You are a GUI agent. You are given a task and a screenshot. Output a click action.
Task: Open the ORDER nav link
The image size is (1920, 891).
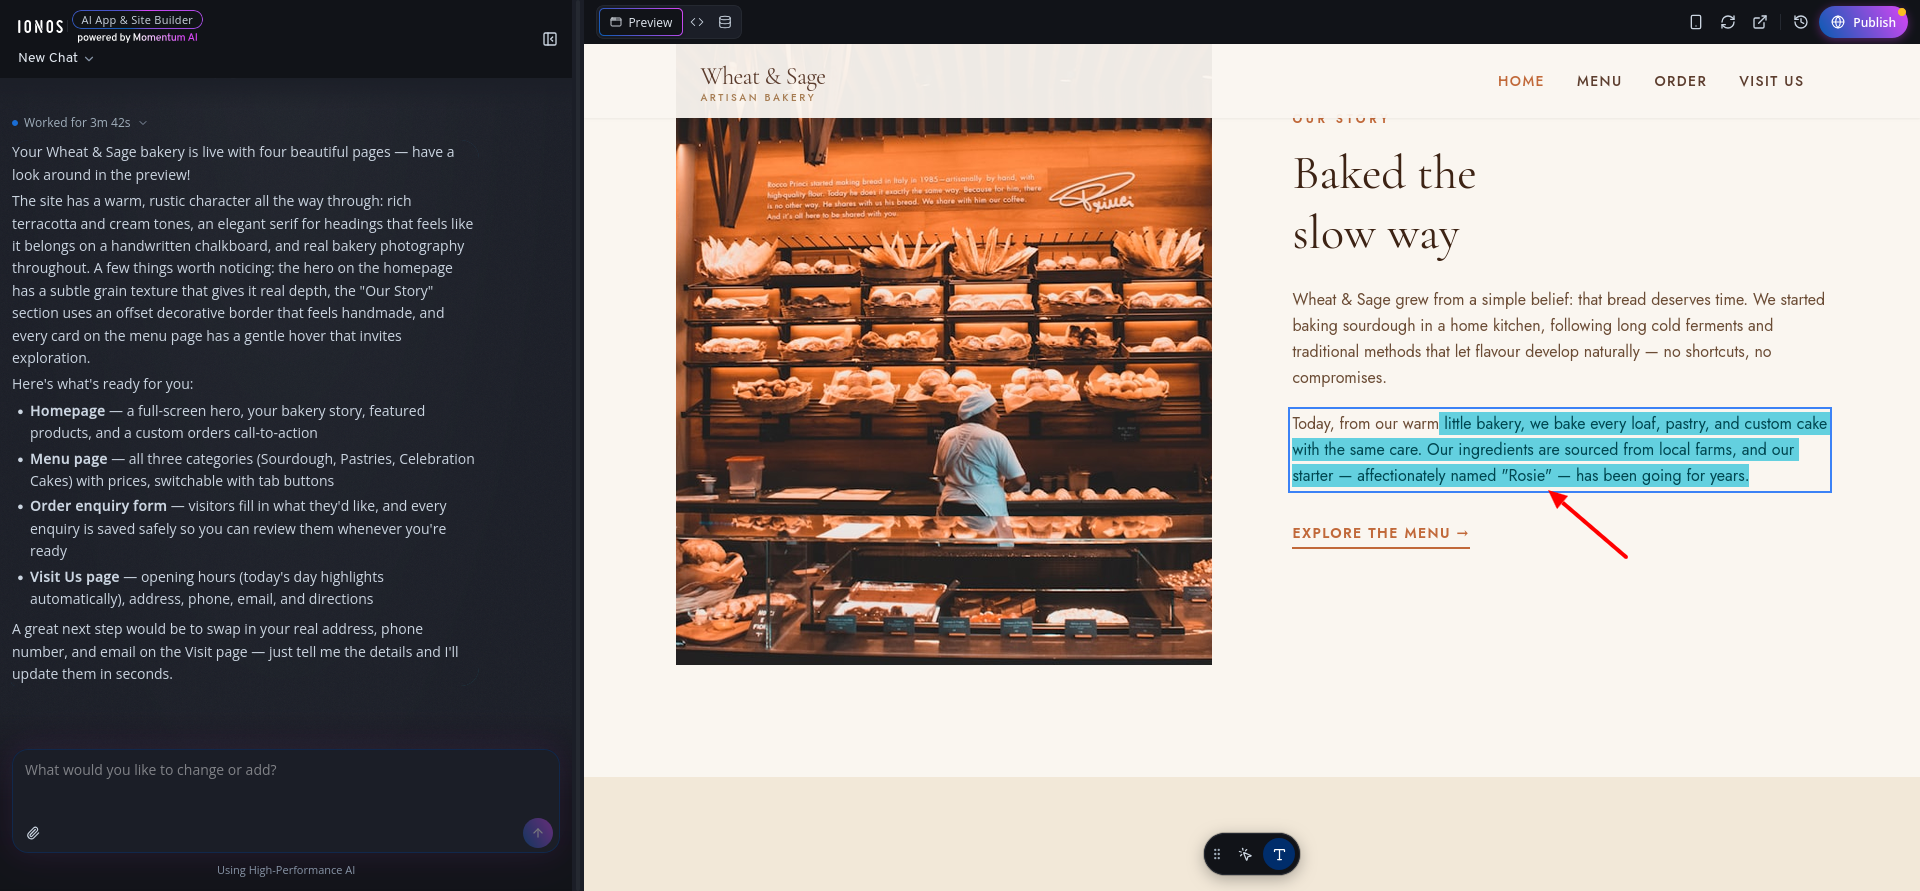1680,81
